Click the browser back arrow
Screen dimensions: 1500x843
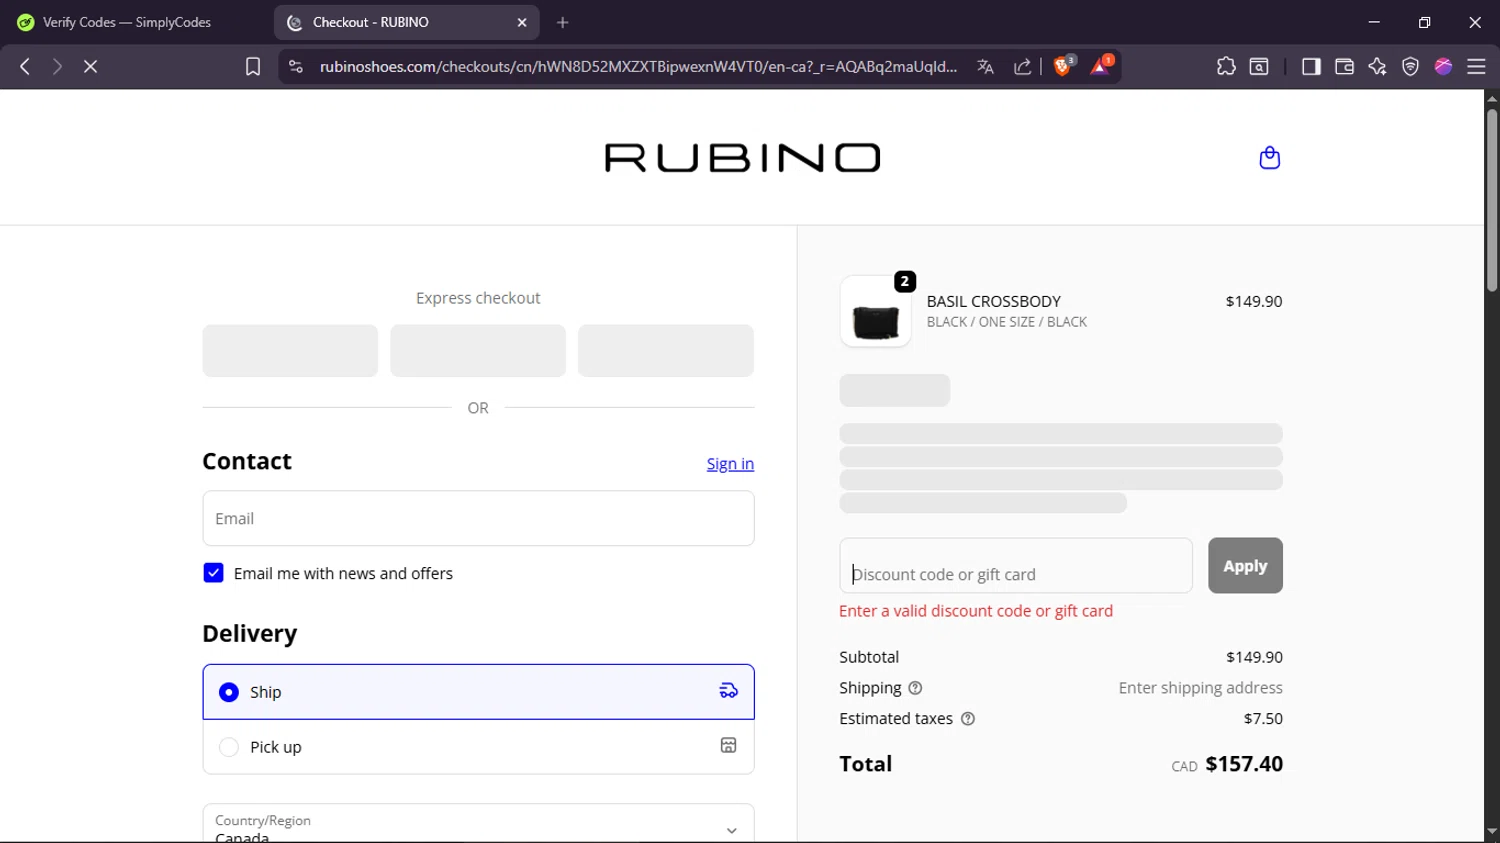coord(25,66)
